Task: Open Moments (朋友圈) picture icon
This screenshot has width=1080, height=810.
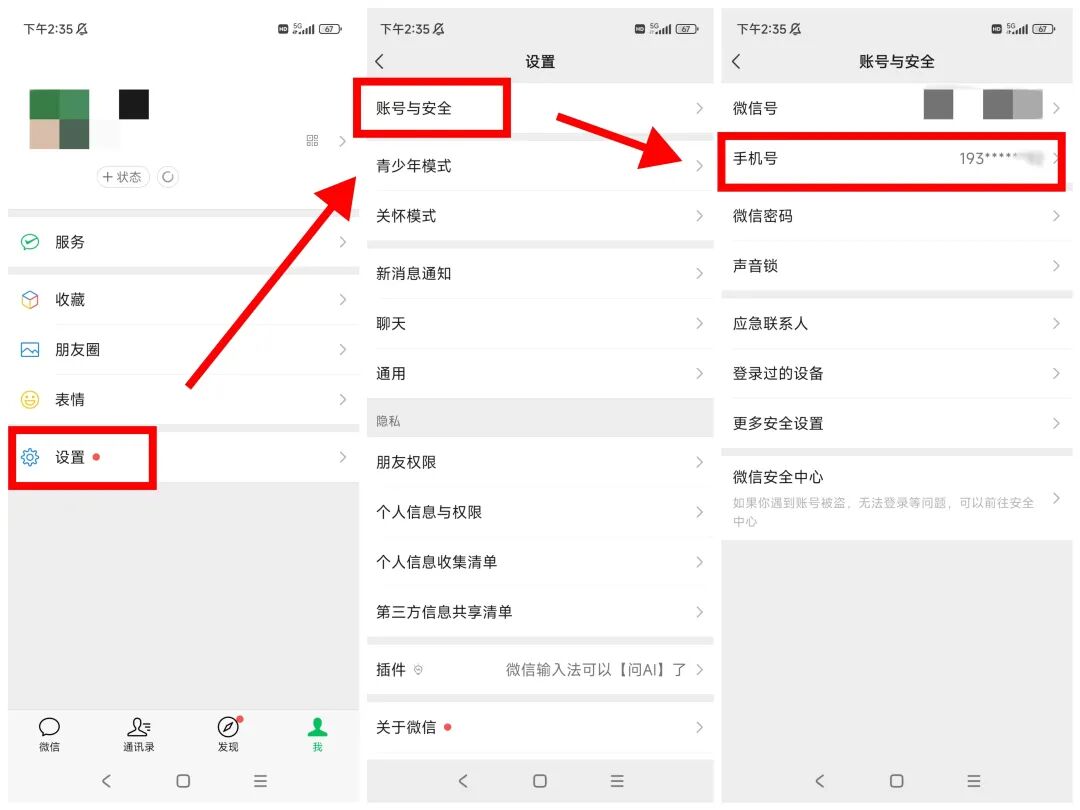Action: 29,349
